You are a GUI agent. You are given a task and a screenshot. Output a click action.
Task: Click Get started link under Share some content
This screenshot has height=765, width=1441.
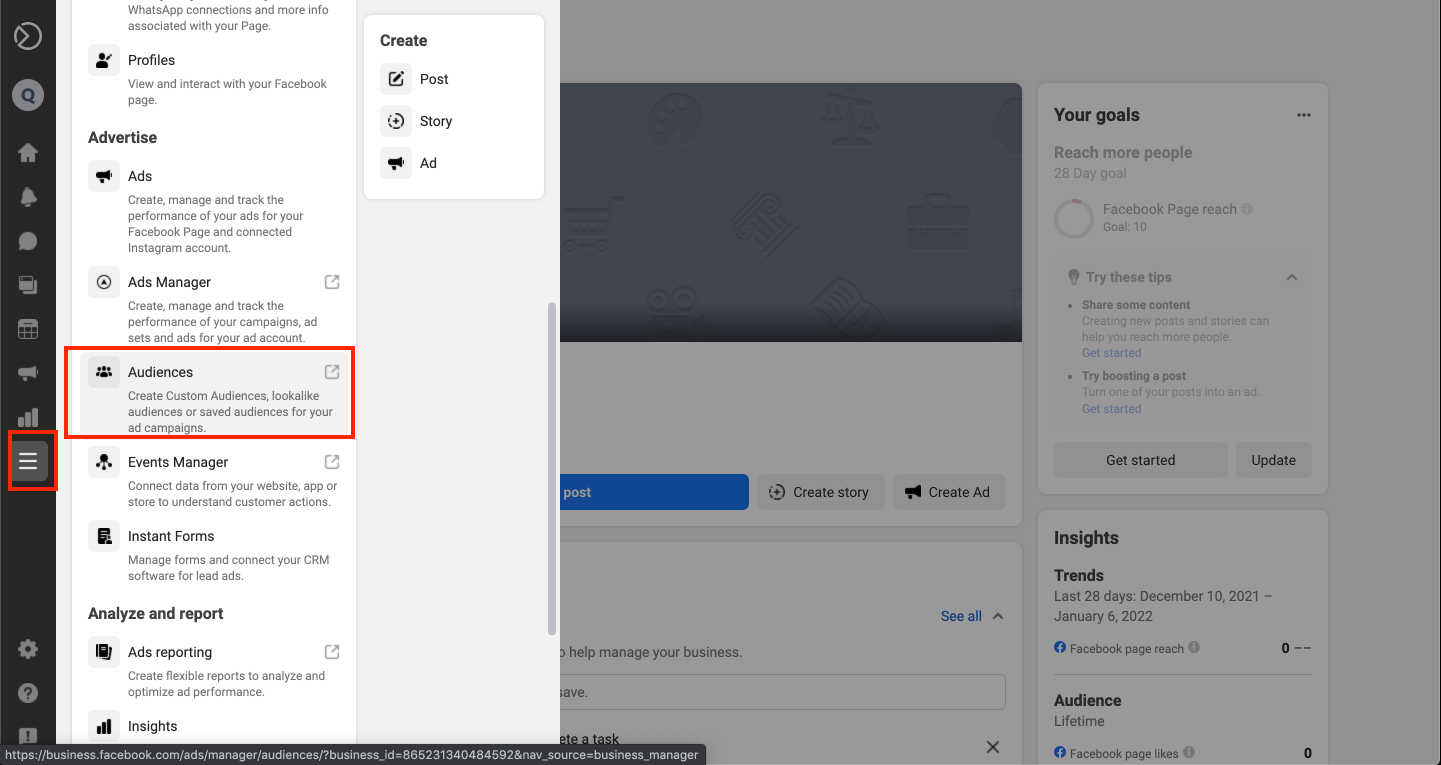(1111, 353)
